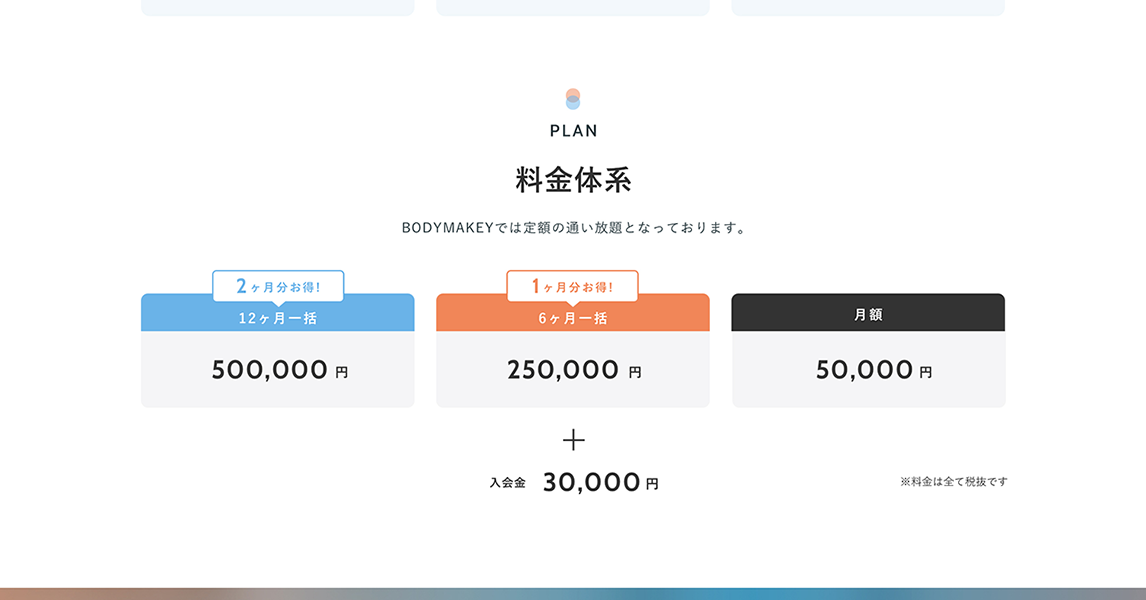Click the 入会金 label
1146x600 pixels.
point(507,482)
